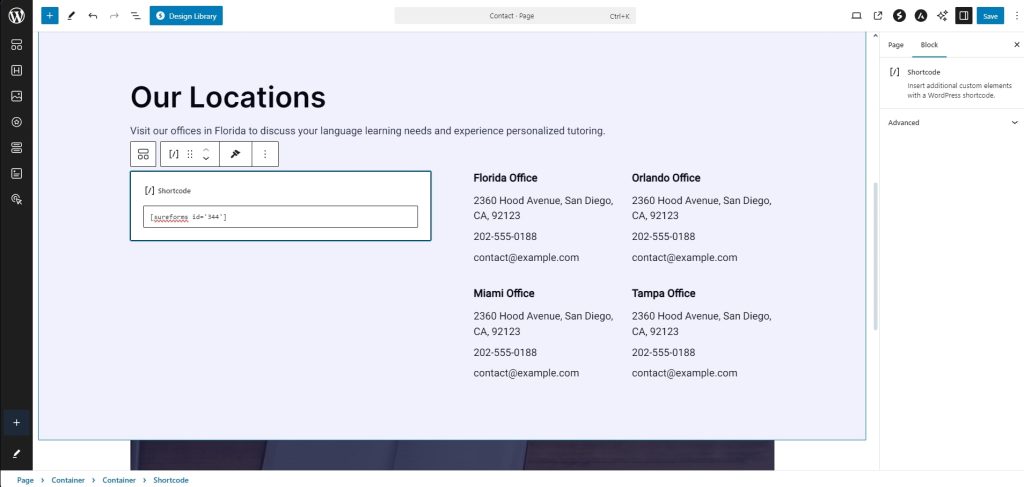Open the WordPress logo menu
This screenshot has height=487, width=1024.
[x=16, y=16]
